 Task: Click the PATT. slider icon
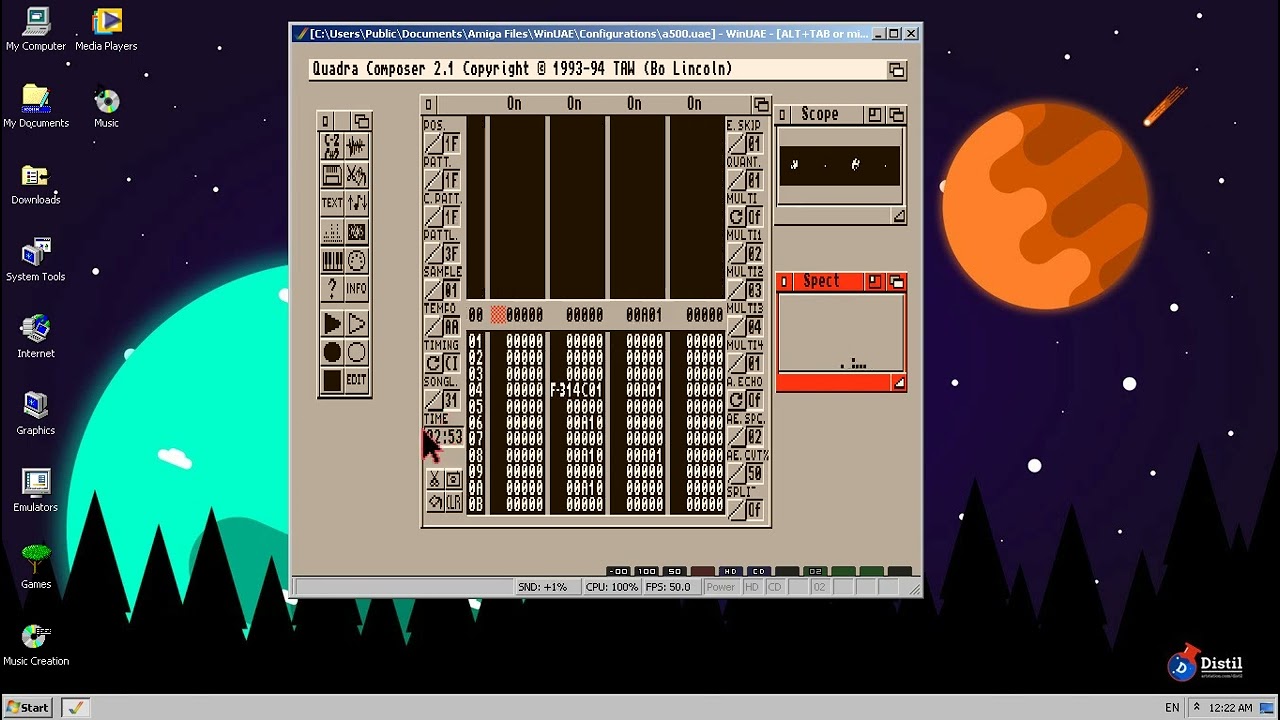pos(434,181)
